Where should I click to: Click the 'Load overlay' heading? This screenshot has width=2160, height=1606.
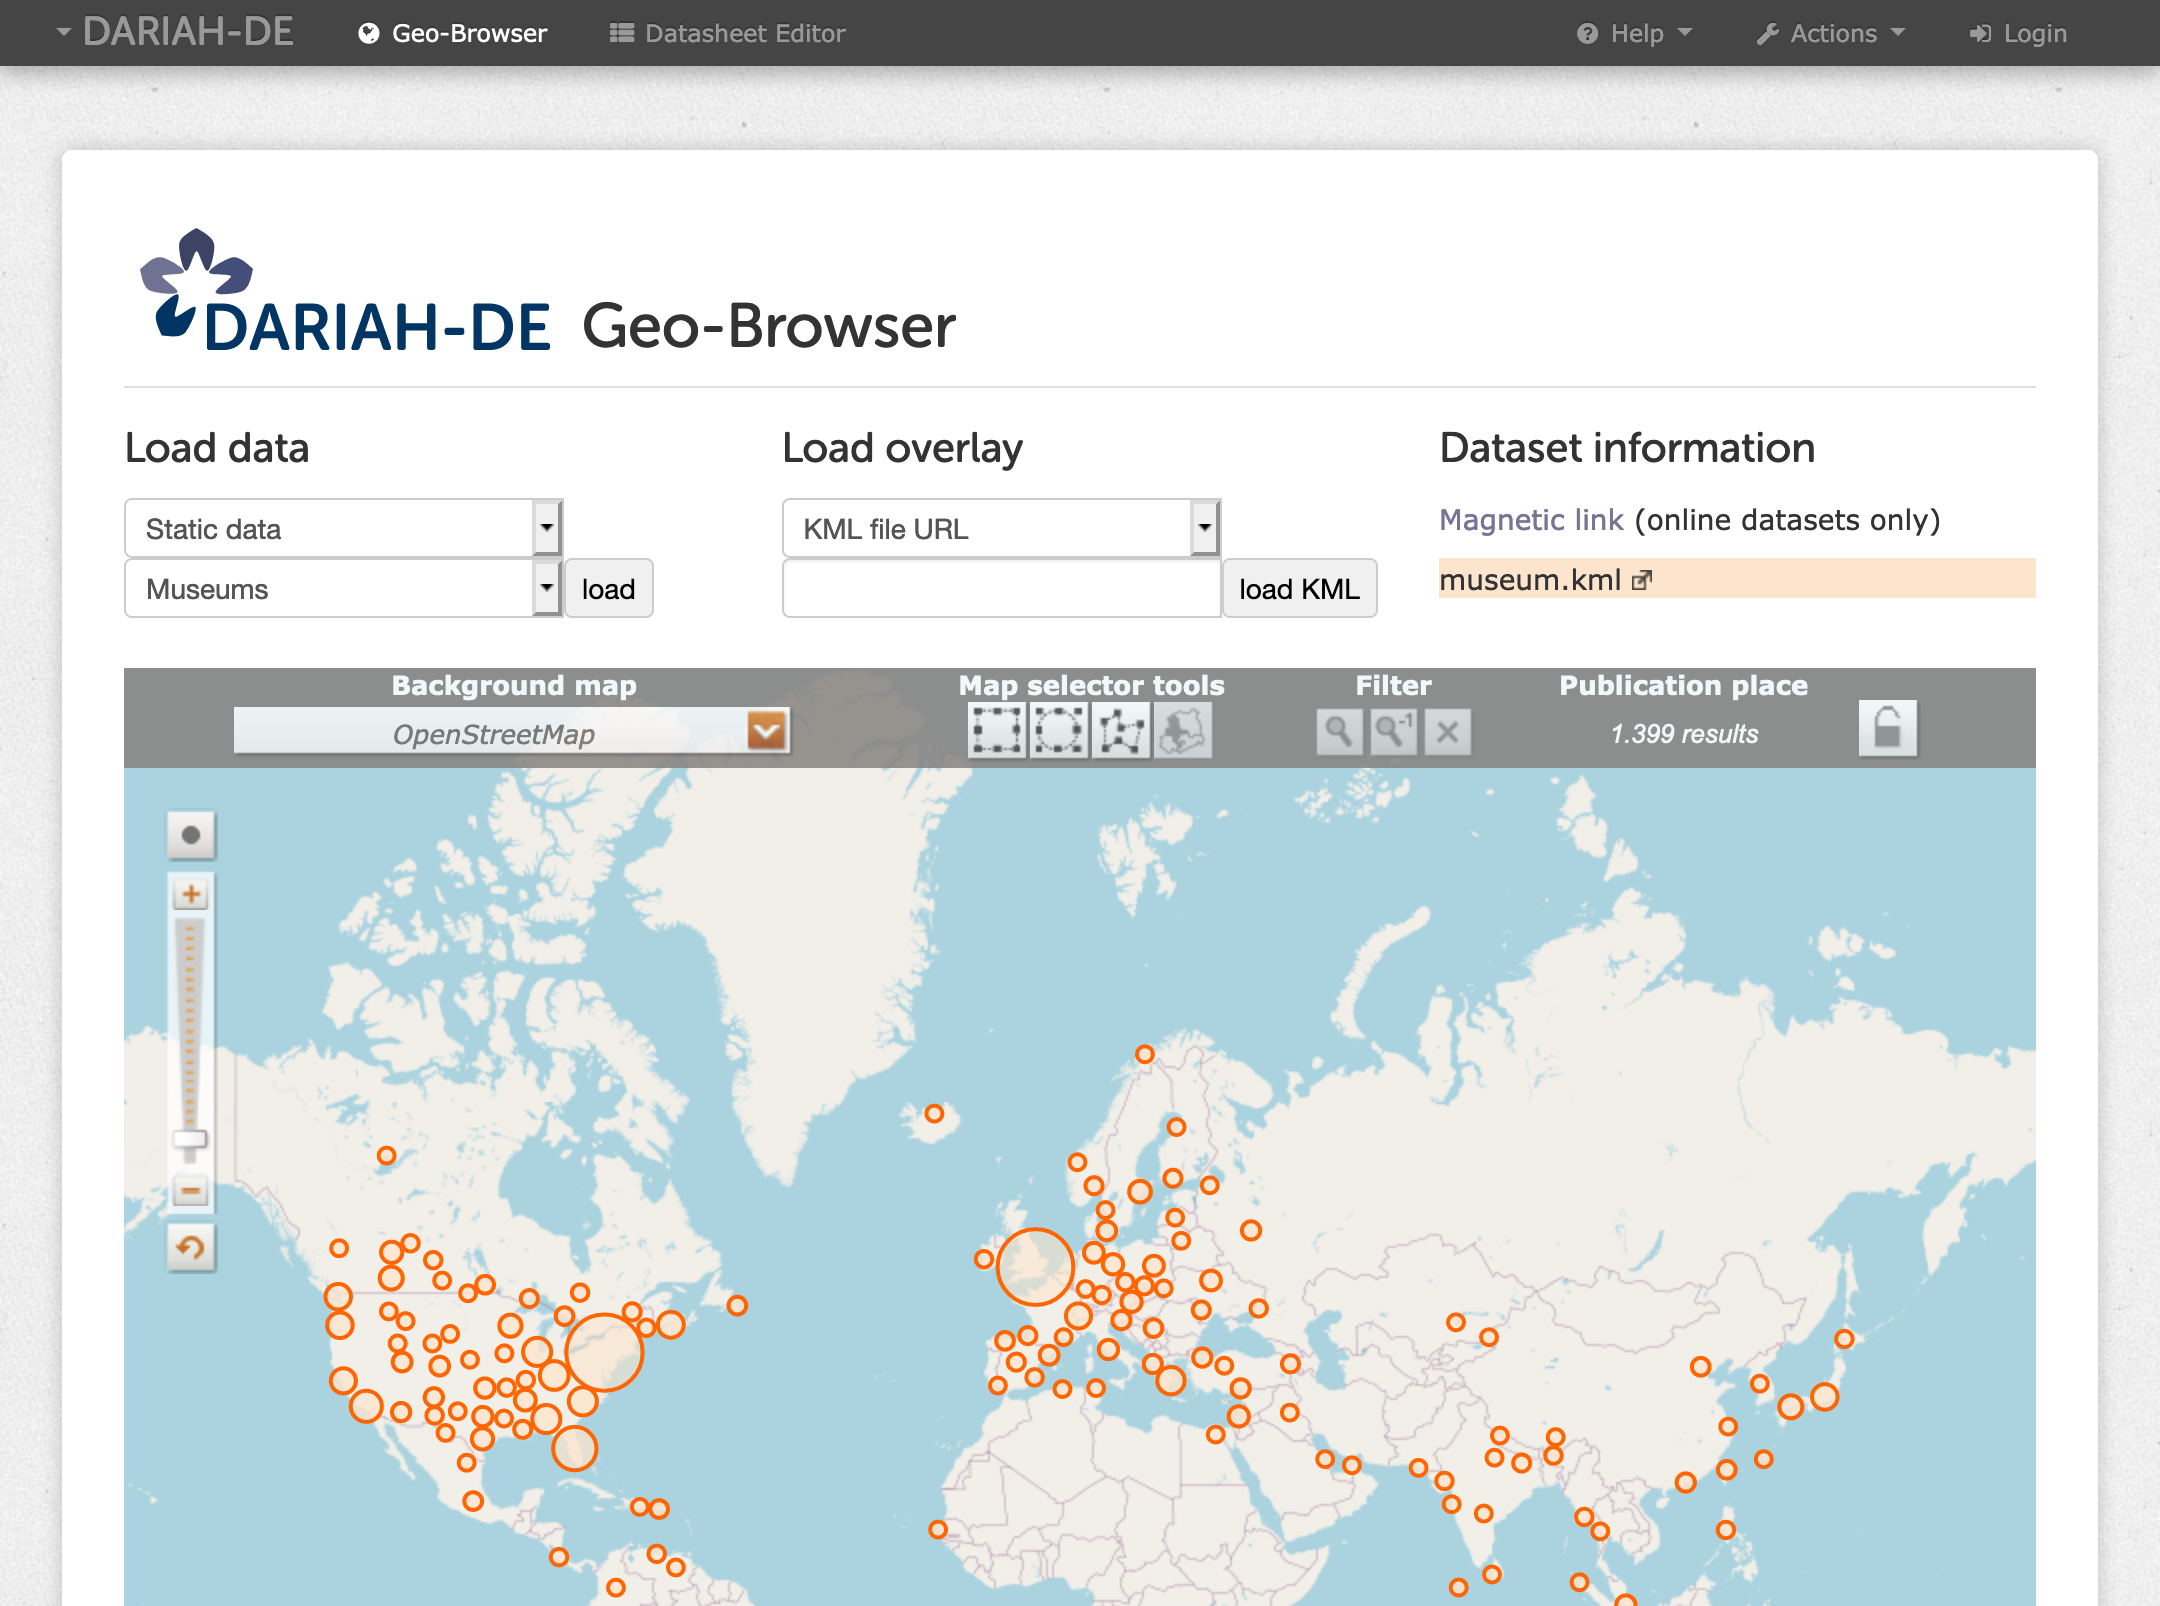(x=903, y=448)
